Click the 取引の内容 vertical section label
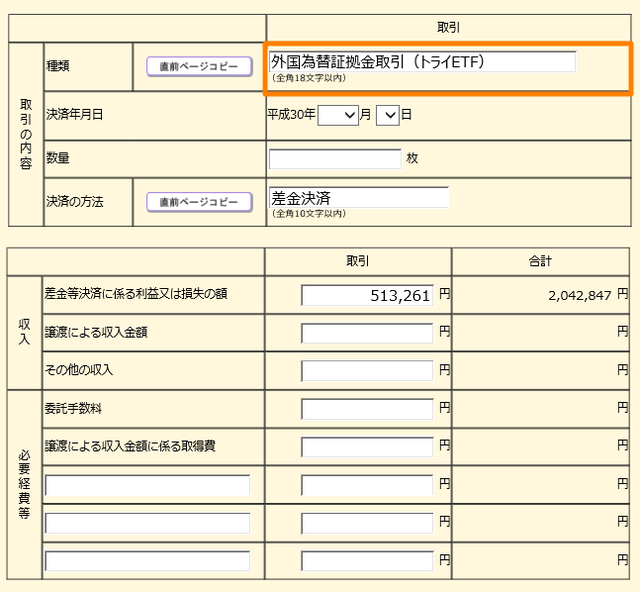 (x=26, y=134)
